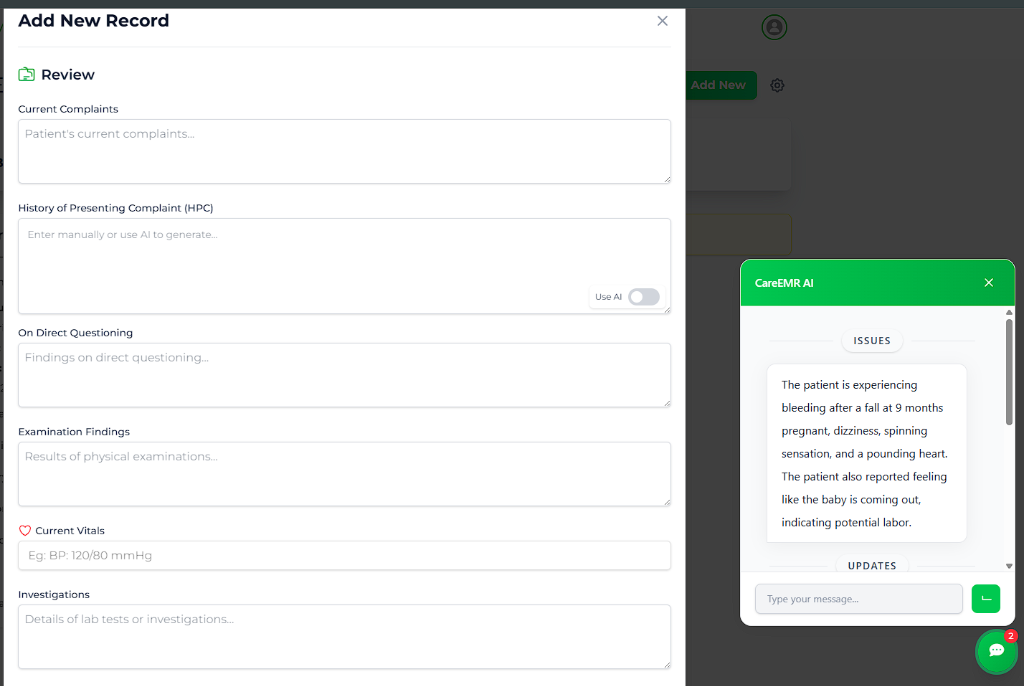Click the heart icon next to Current Vitals

[x=25, y=530]
